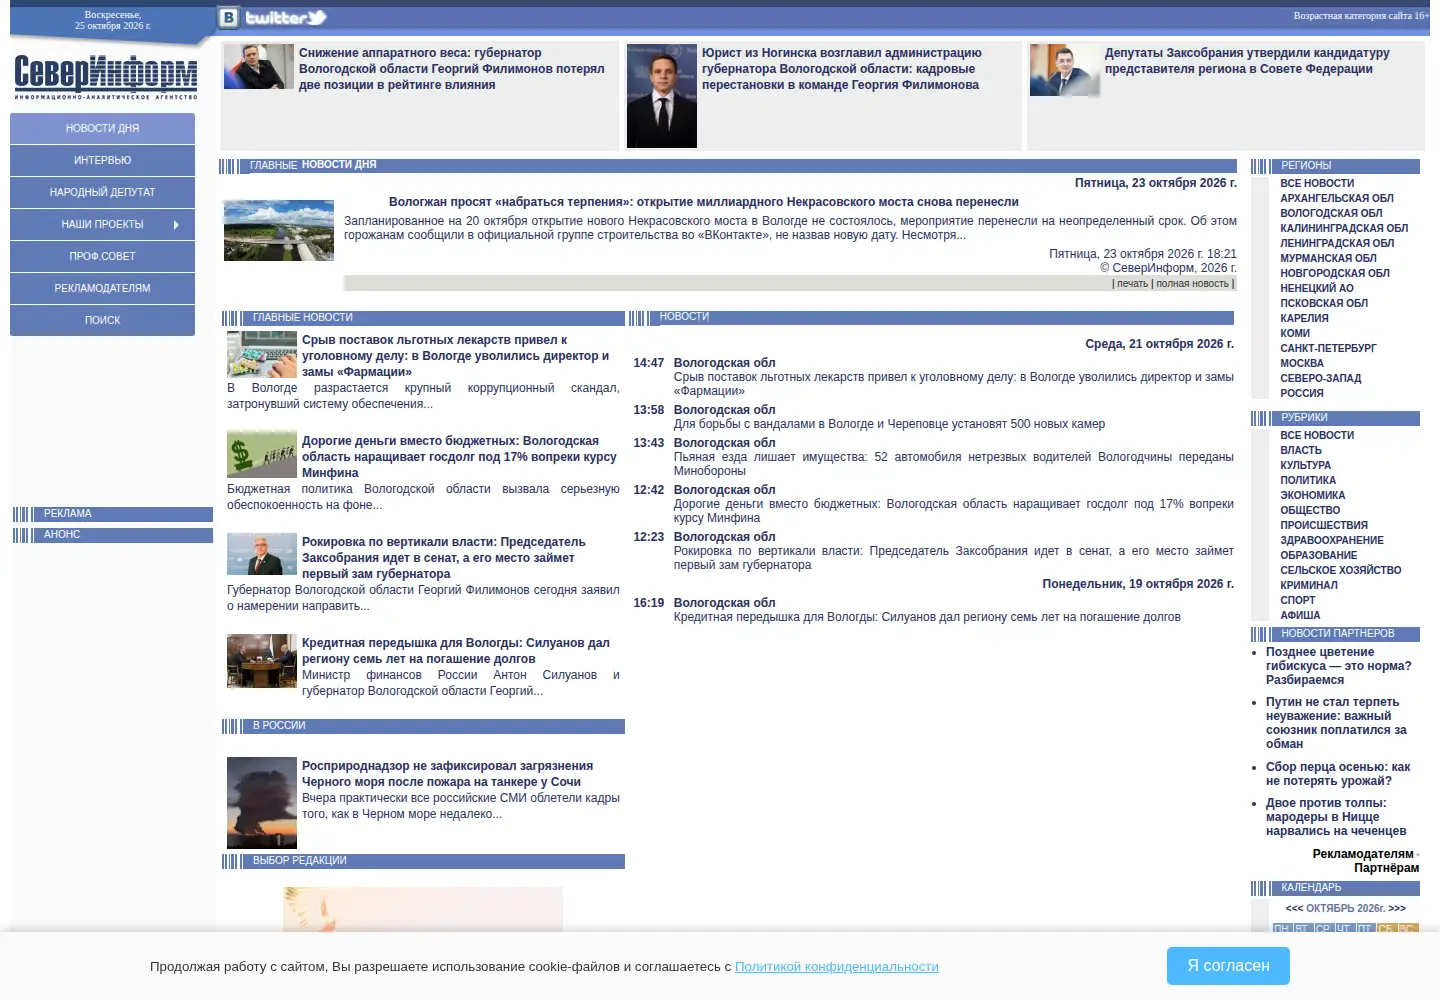Open АФИША rubric
The image size is (1440, 1000).
click(1300, 615)
